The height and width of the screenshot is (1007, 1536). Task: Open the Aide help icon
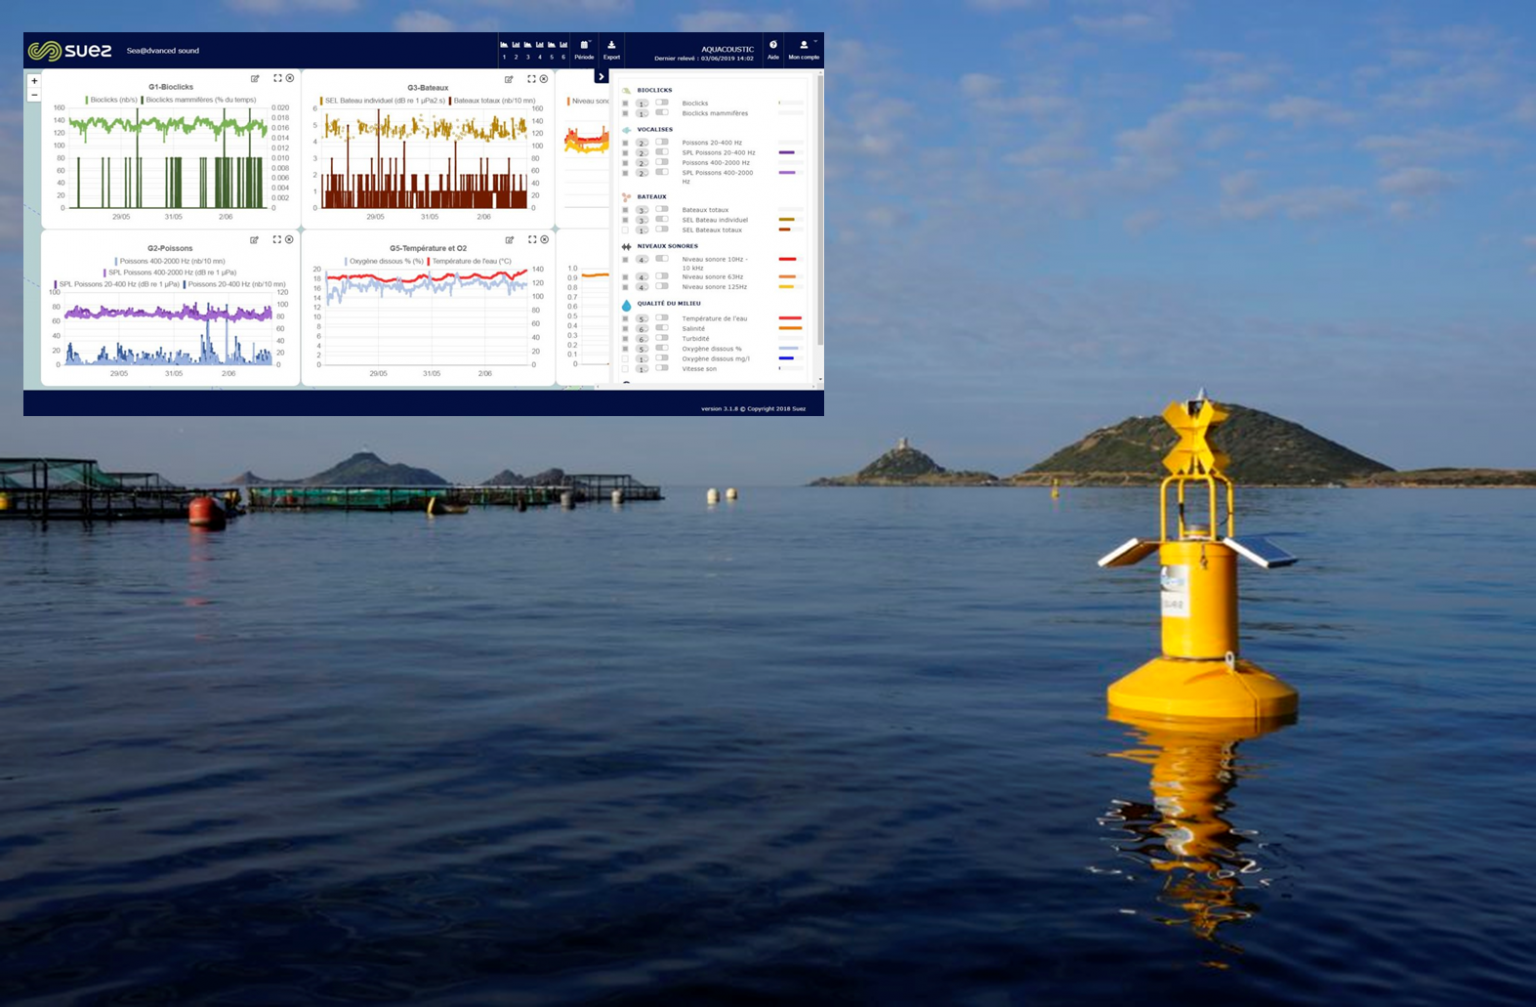773,46
